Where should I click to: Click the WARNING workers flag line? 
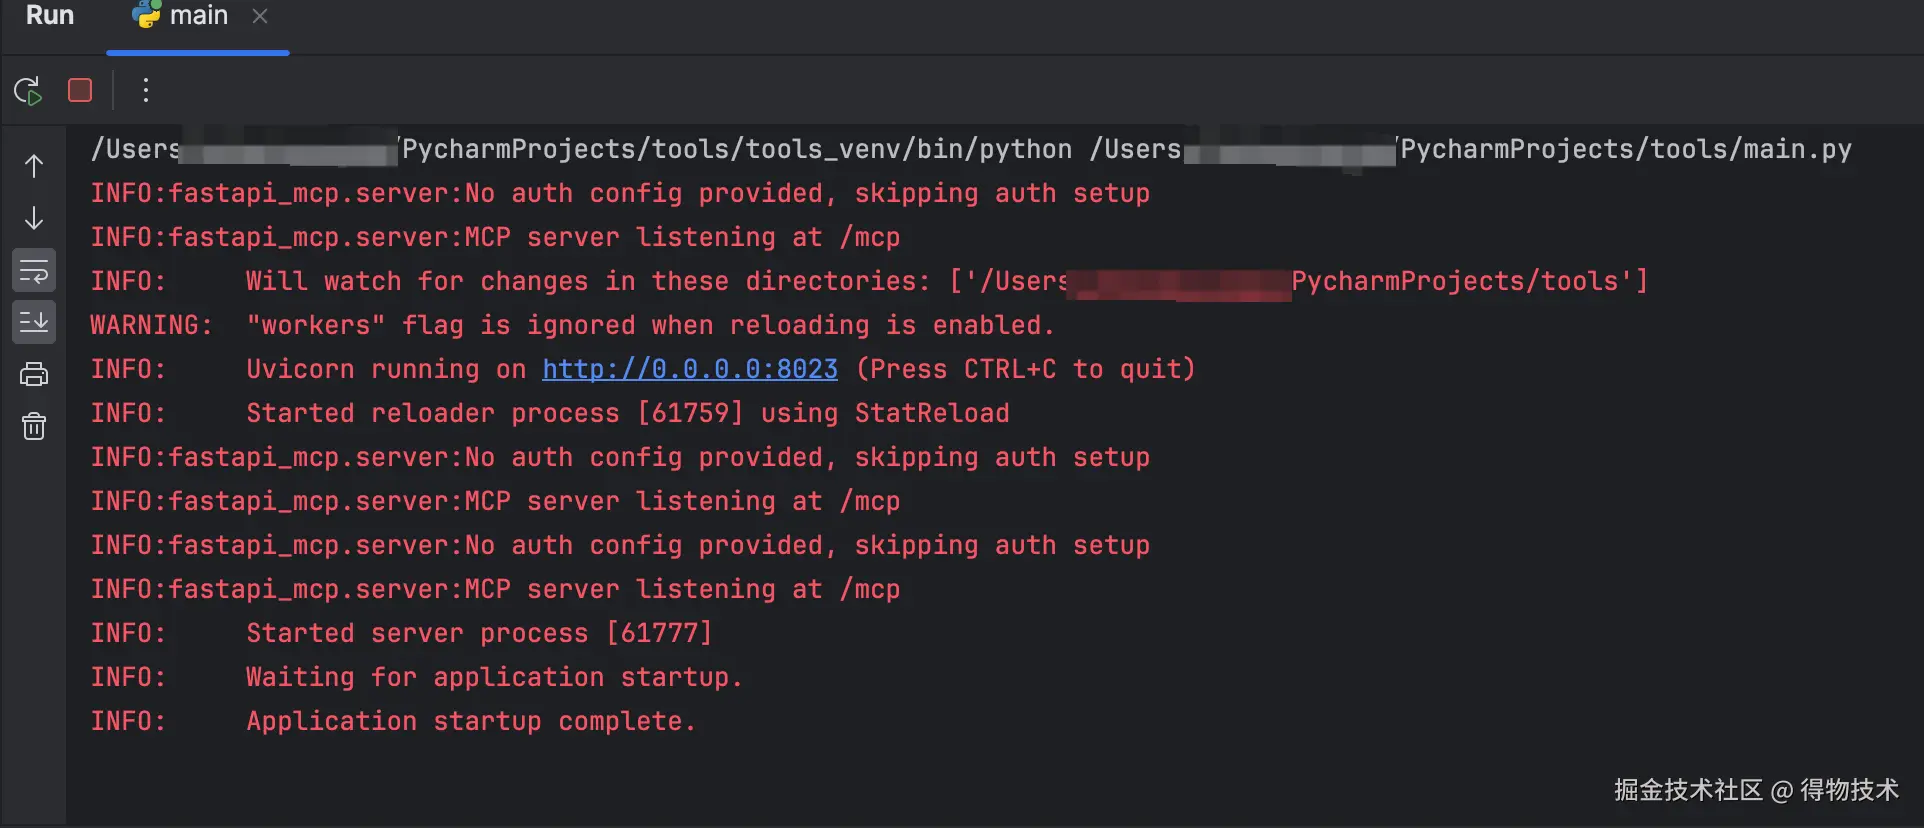[x=571, y=325]
